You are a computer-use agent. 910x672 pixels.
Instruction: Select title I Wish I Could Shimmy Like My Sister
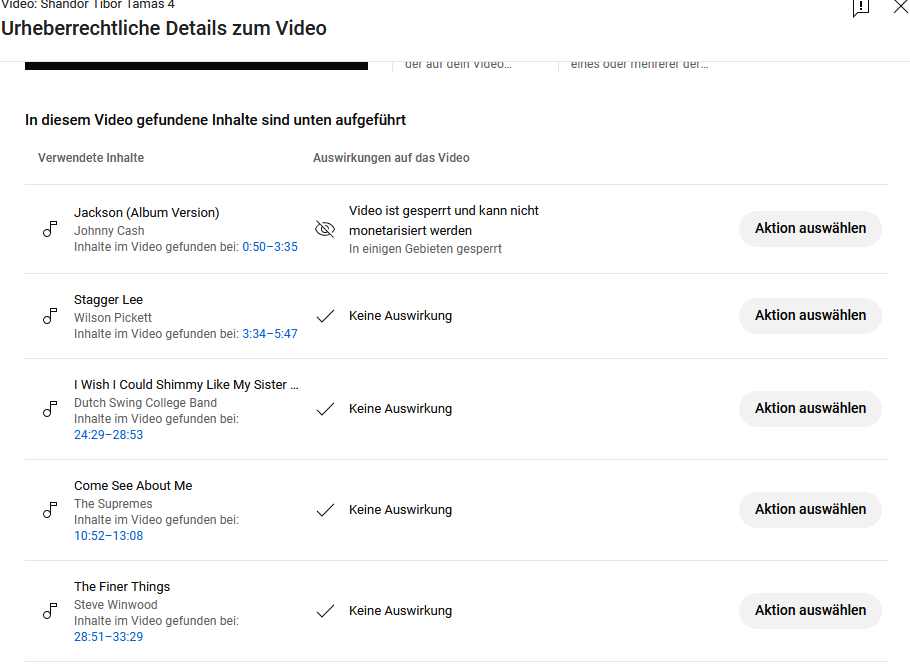(x=186, y=385)
